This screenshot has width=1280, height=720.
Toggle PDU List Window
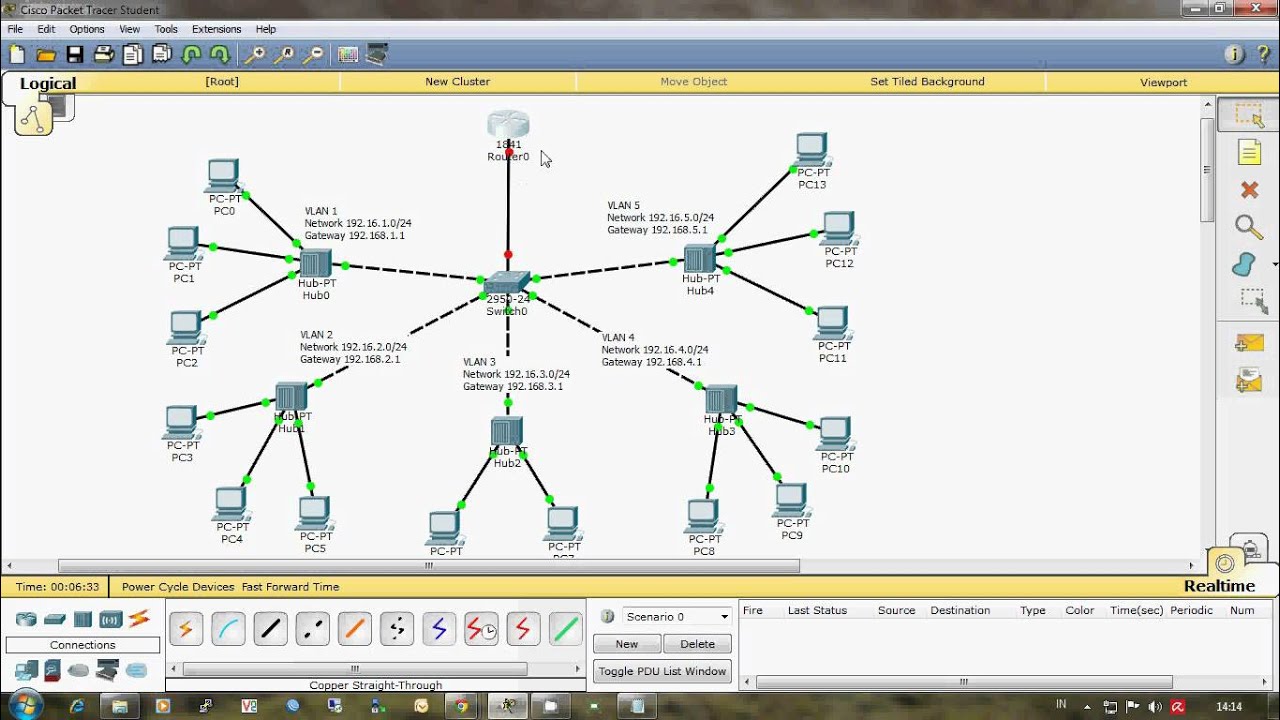(662, 671)
